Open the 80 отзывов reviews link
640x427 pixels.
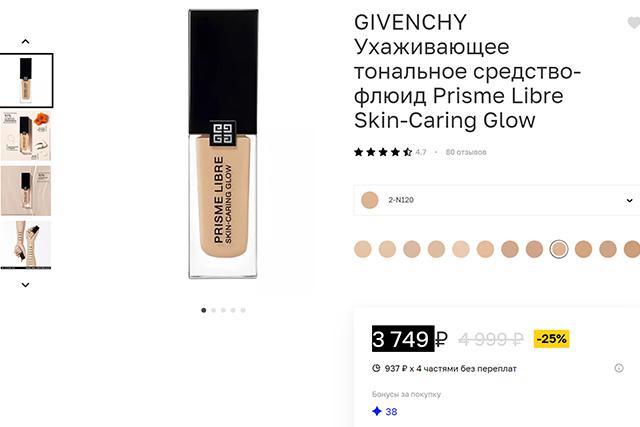pyautogui.click(x=466, y=152)
